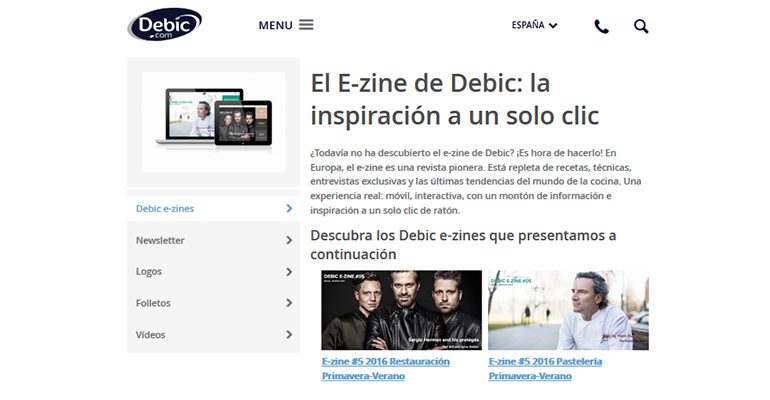Open the E-zine #5 2016 Restauración link
770x400 pixels.
click(385, 369)
